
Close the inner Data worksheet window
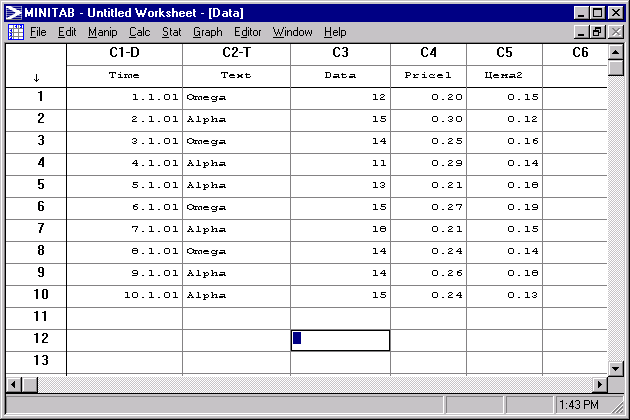[616, 32]
